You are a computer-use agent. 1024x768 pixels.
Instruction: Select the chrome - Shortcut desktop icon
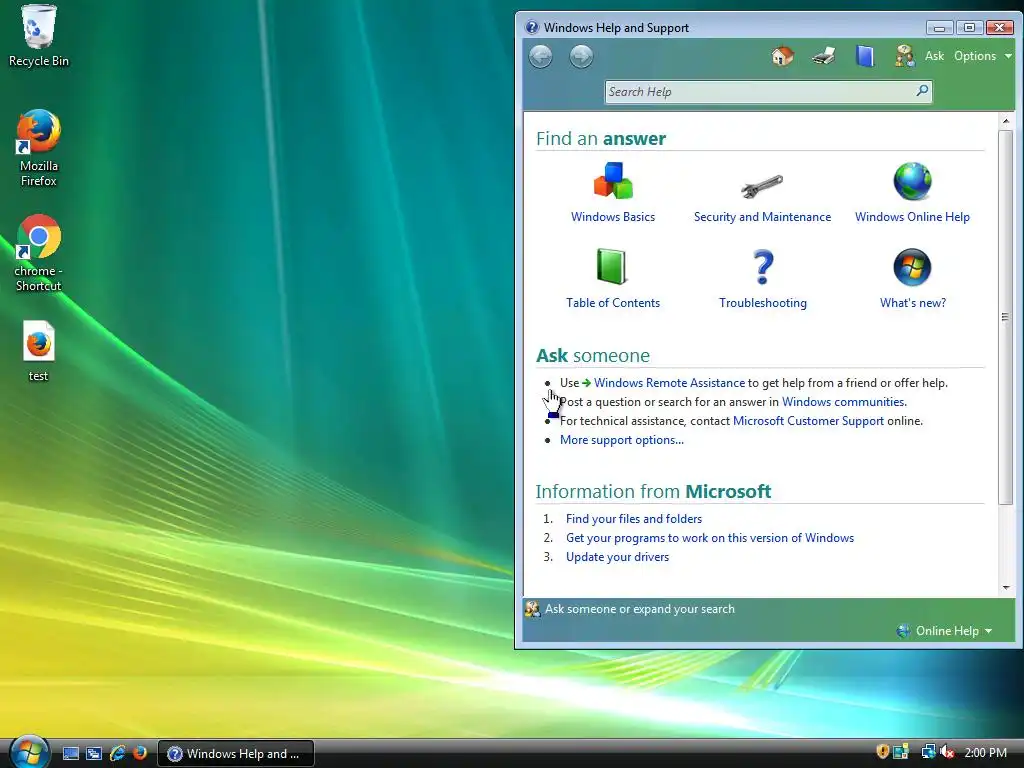pos(39,253)
